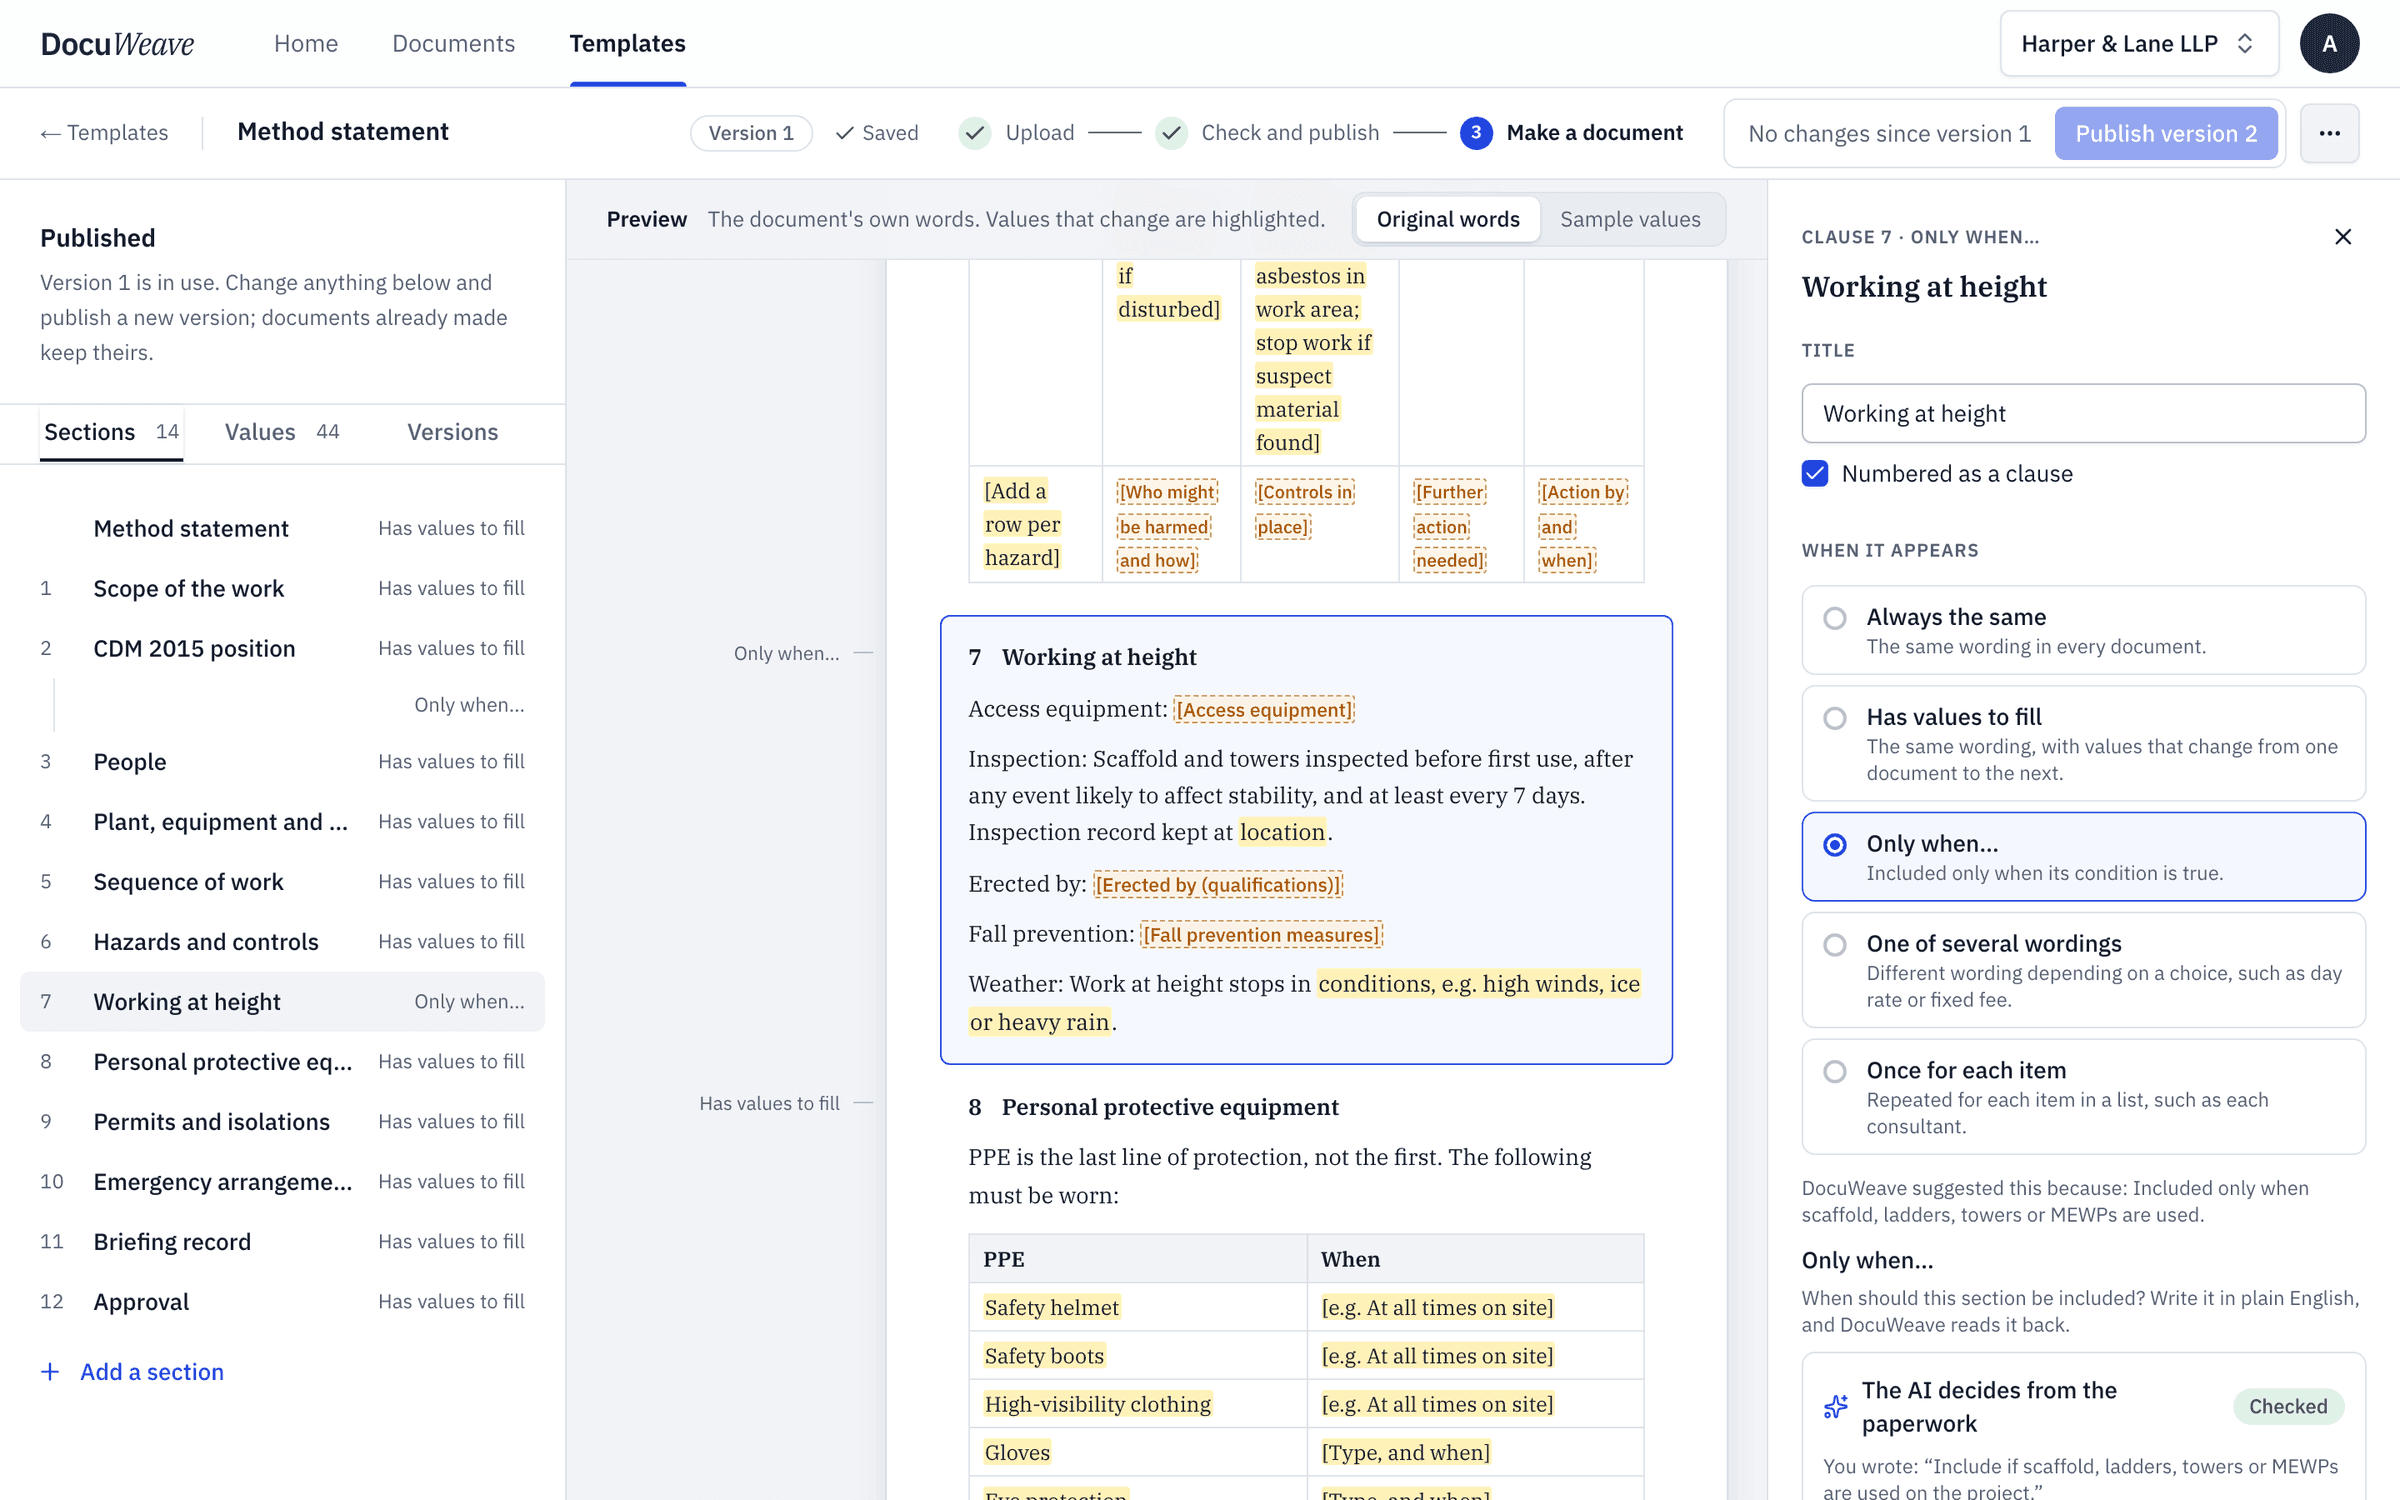Click the plus icon beside Add a section
Image resolution: width=2400 pixels, height=1500 pixels.
(x=50, y=1371)
